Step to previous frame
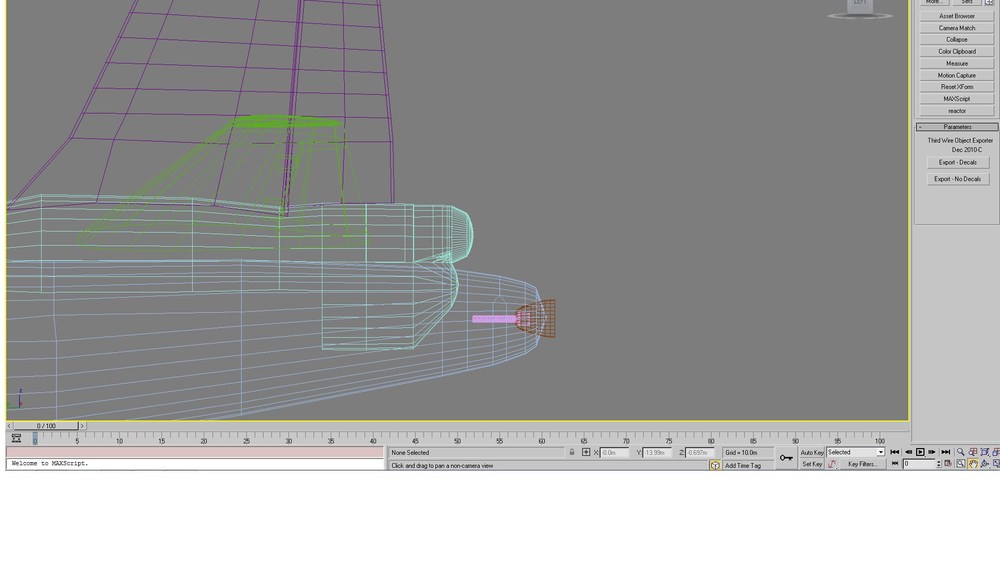Screen dimensions: 1000x562 coord(908,452)
